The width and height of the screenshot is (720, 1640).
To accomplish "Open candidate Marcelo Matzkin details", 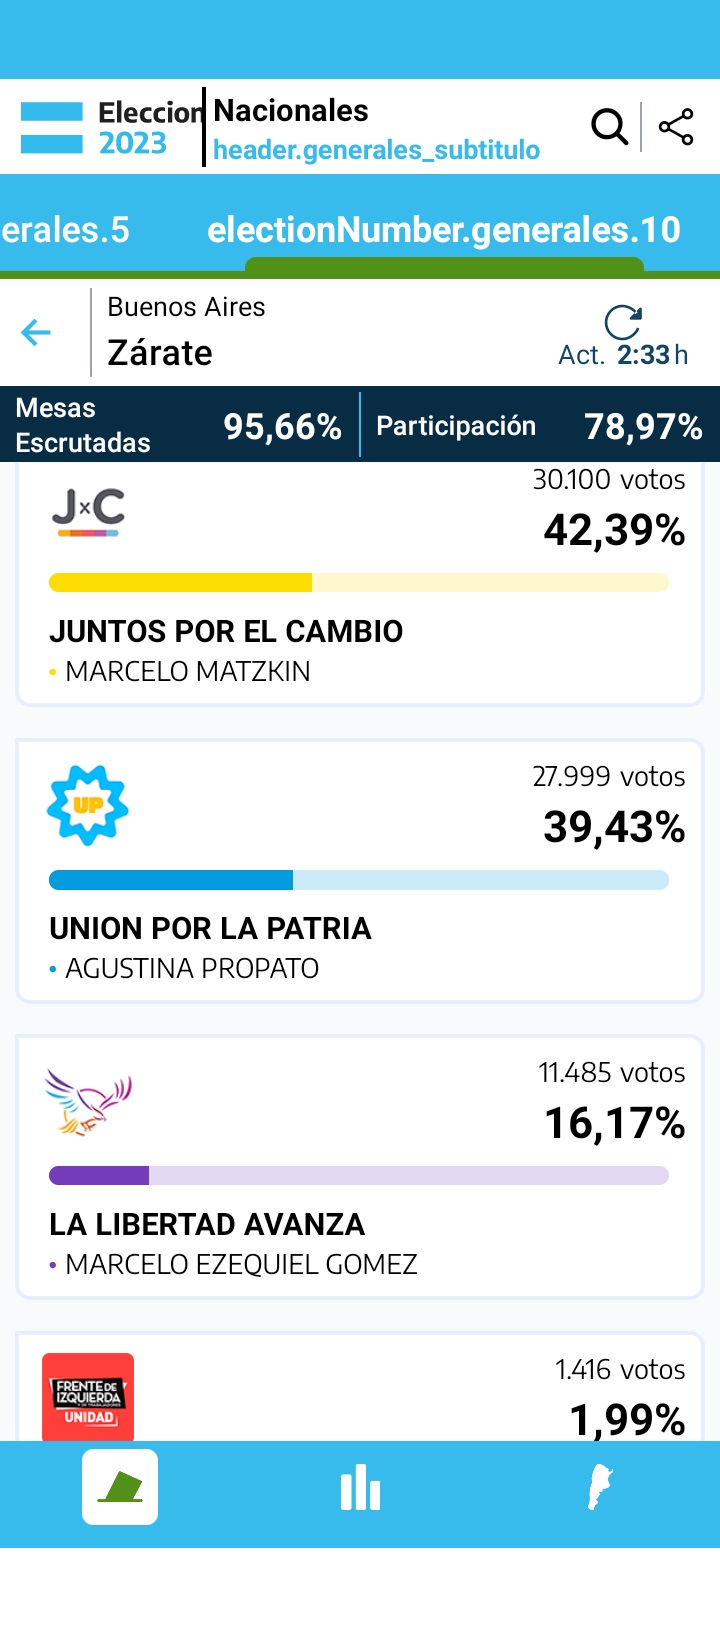I will tap(188, 671).
